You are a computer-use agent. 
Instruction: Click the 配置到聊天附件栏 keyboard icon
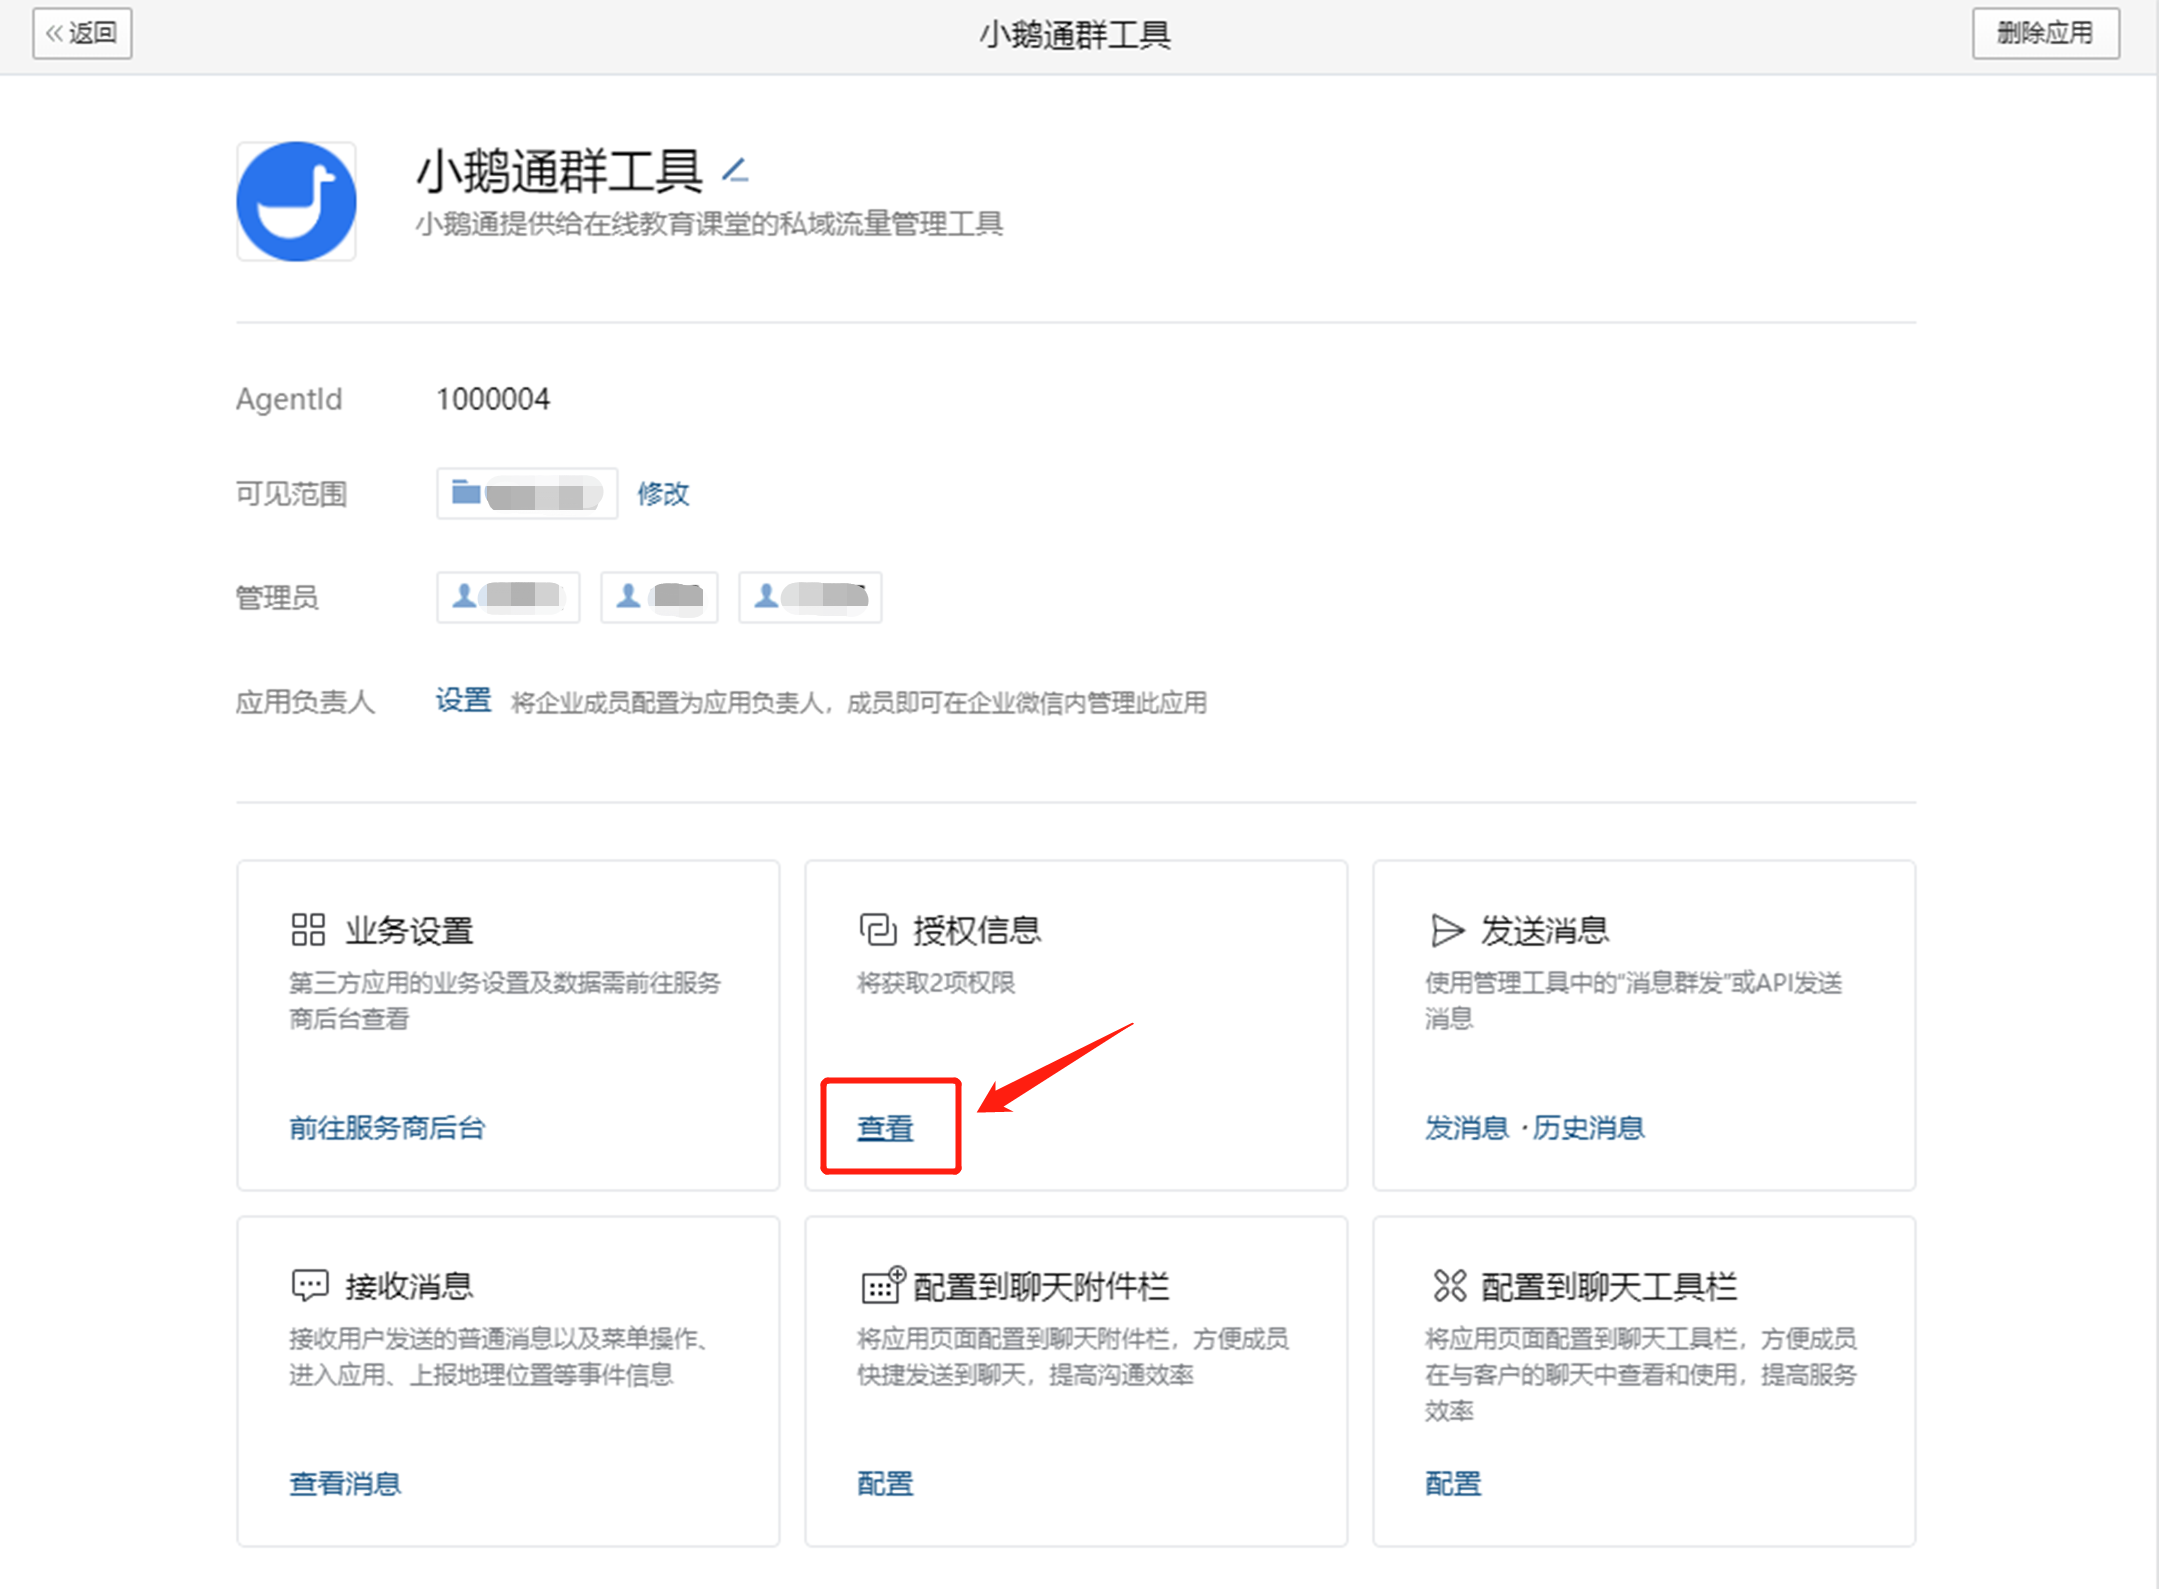[882, 1285]
